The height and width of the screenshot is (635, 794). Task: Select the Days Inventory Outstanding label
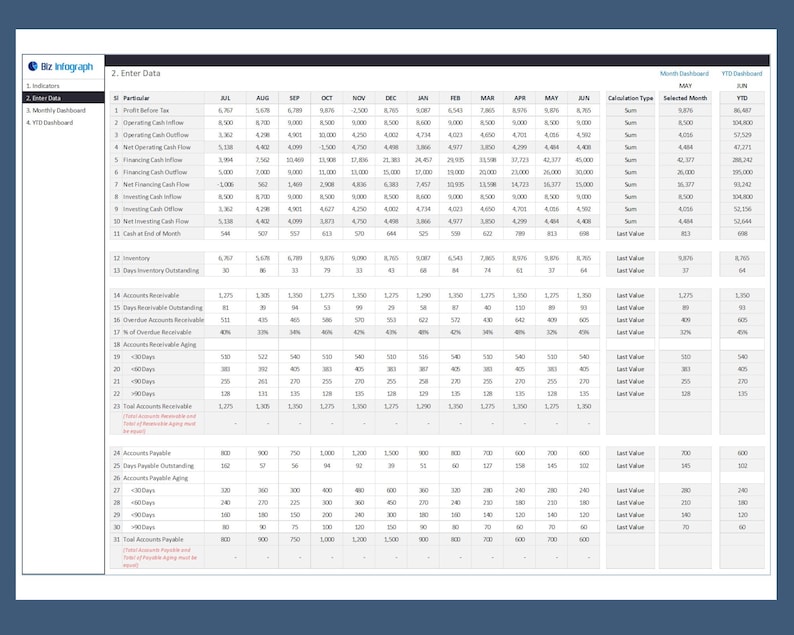[161, 270]
